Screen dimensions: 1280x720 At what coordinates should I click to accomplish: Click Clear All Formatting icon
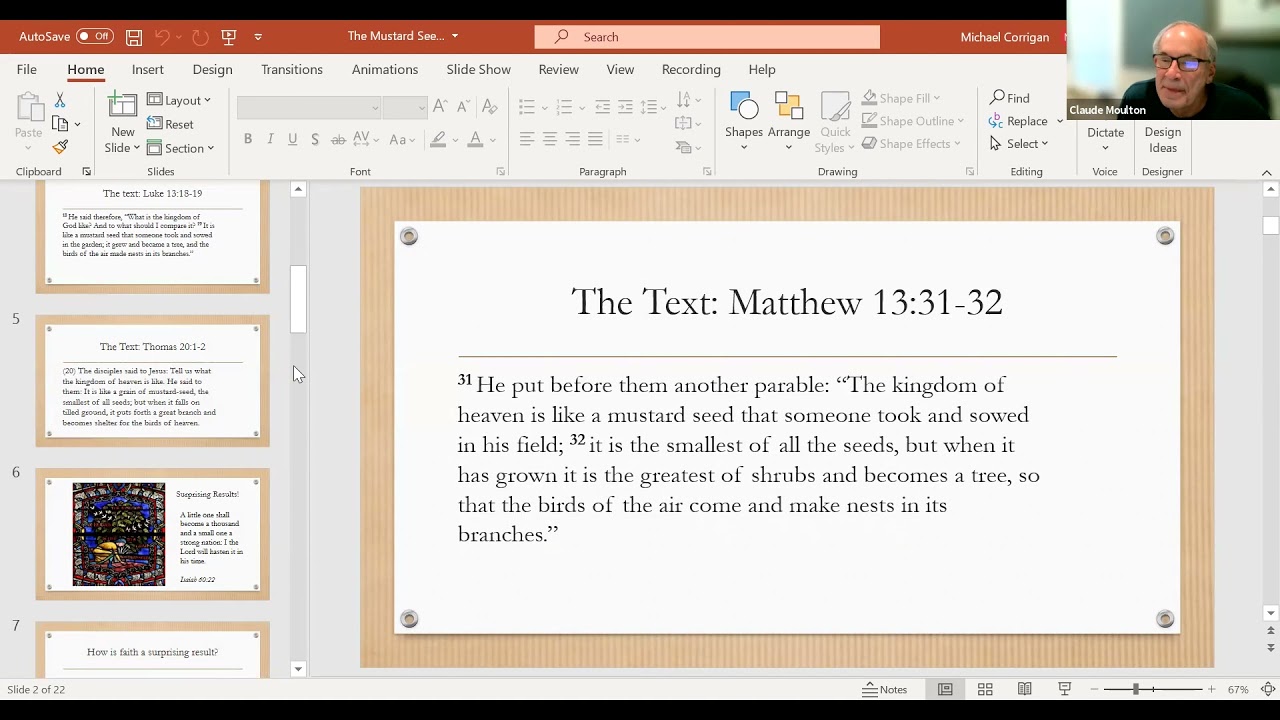pyautogui.click(x=489, y=107)
